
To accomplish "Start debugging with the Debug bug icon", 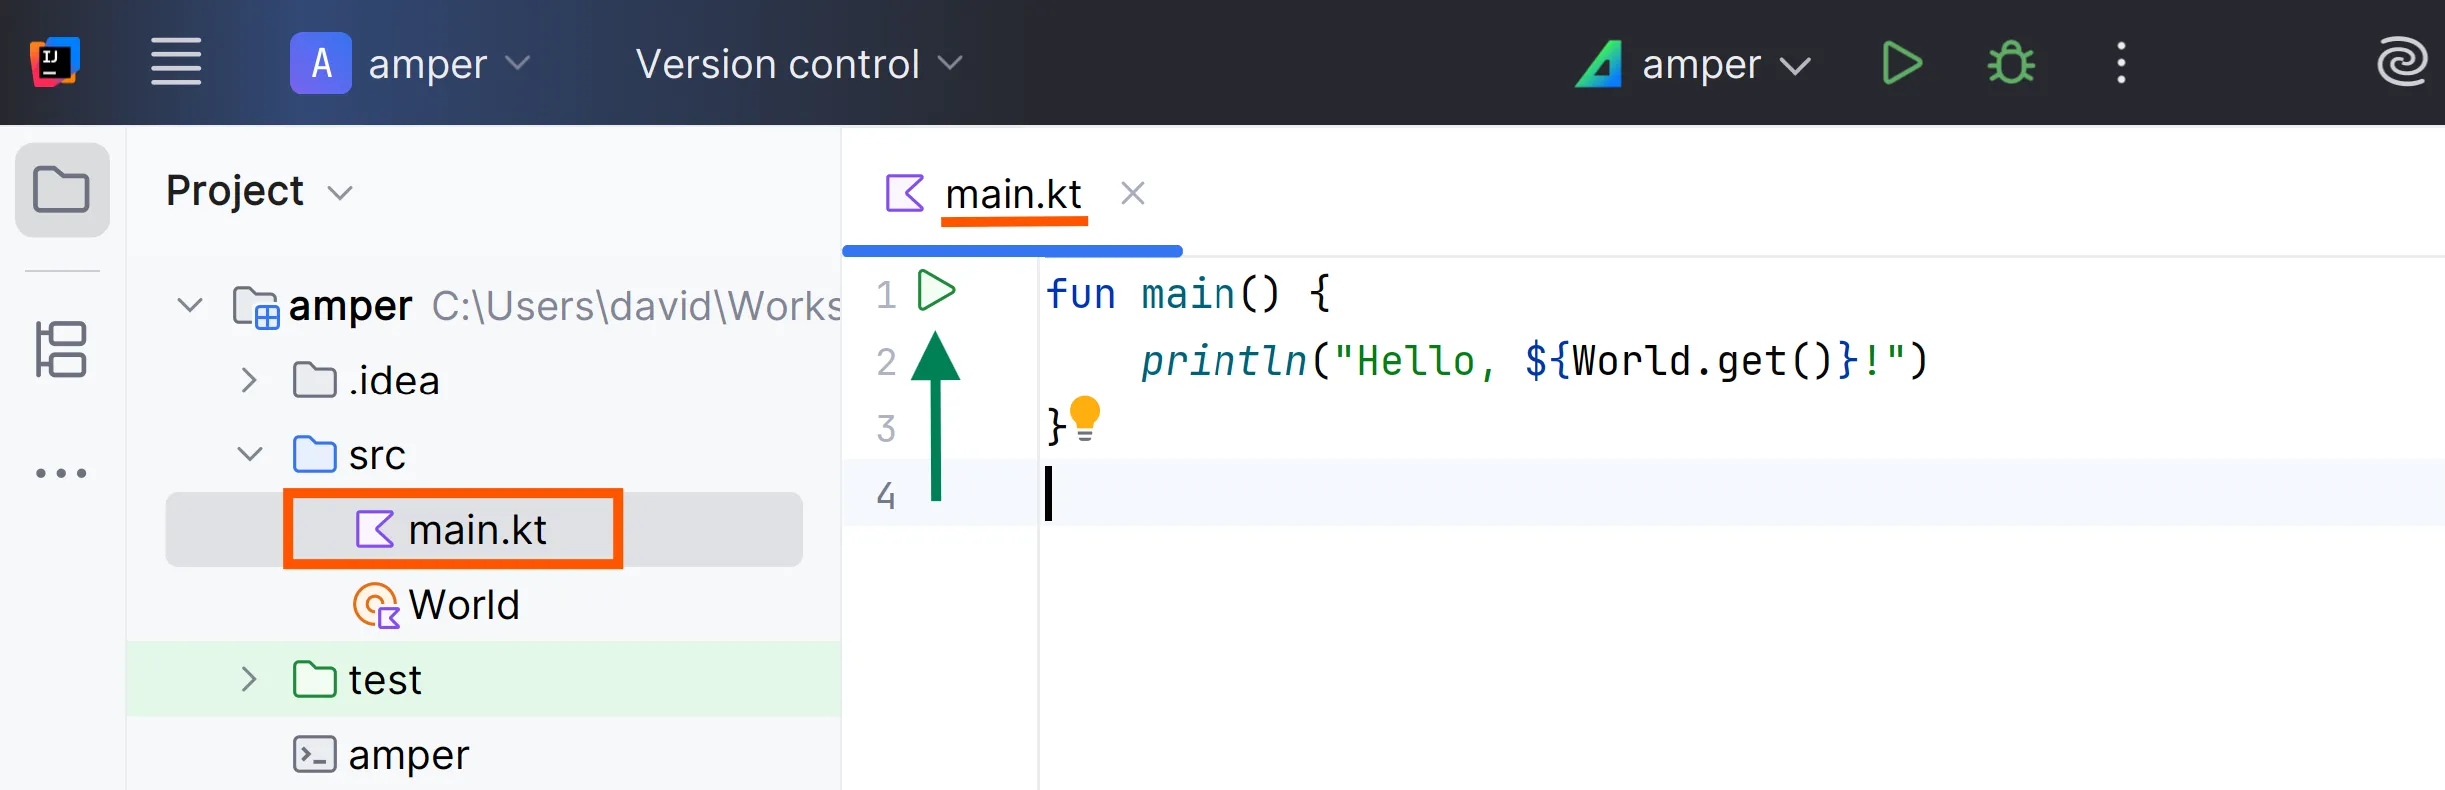I will (2010, 64).
